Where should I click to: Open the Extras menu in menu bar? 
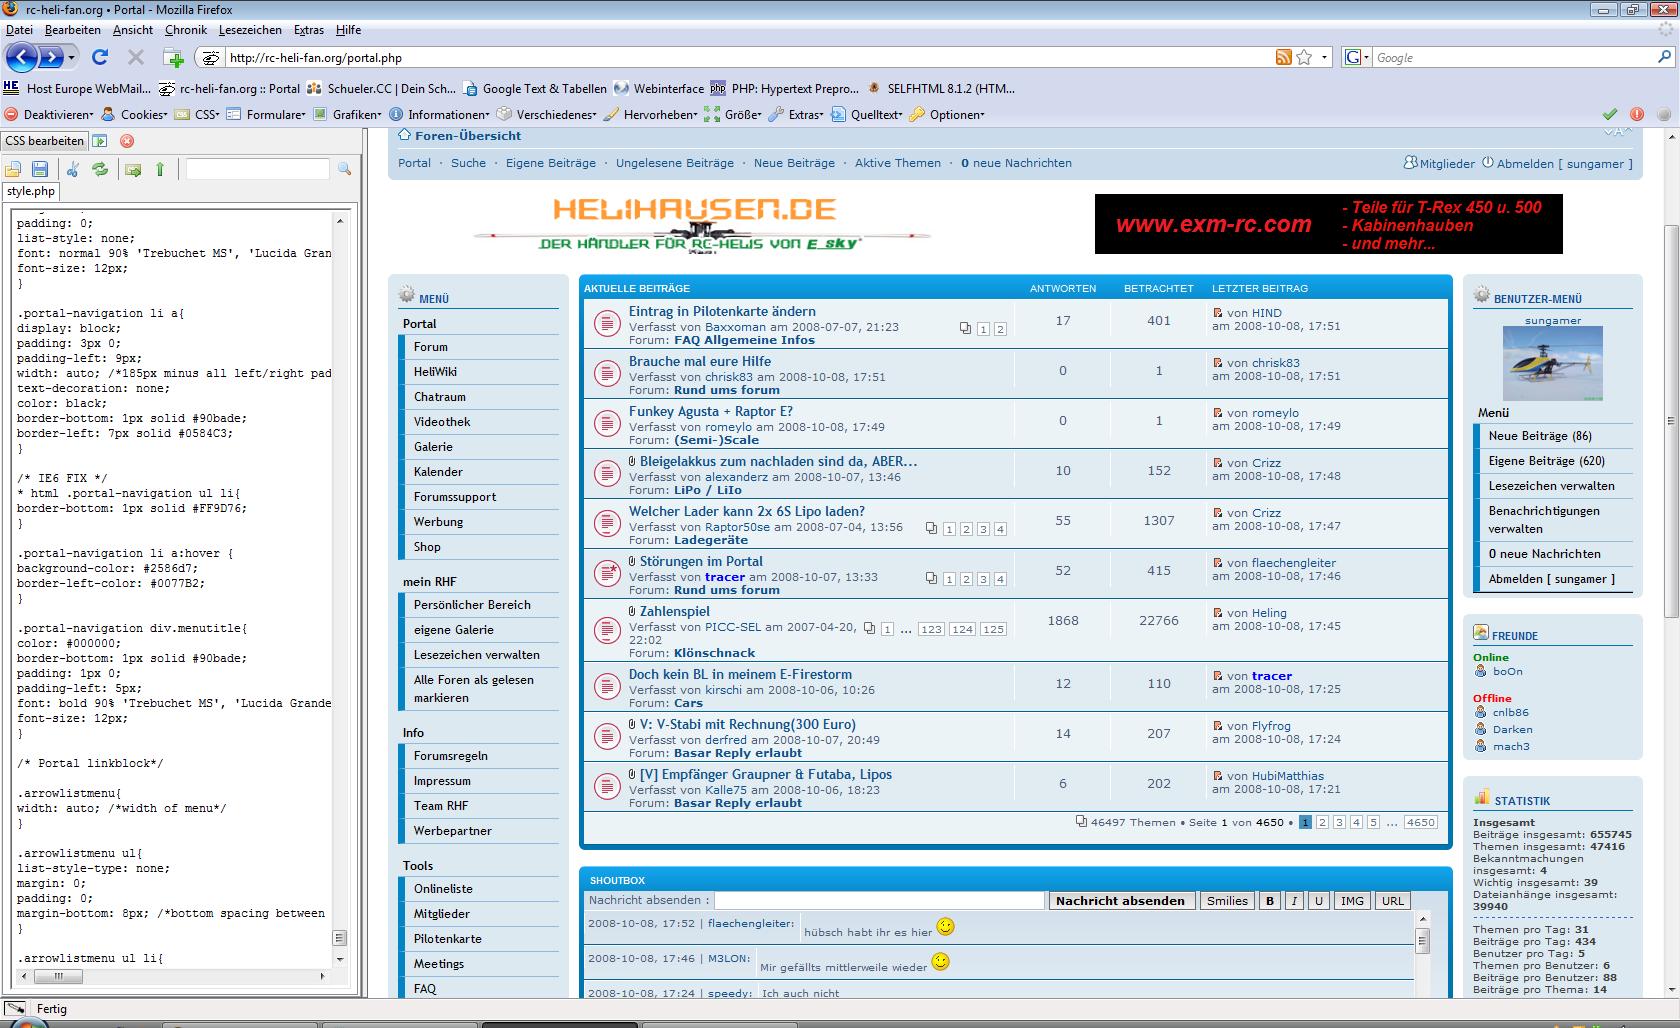(308, 30)
